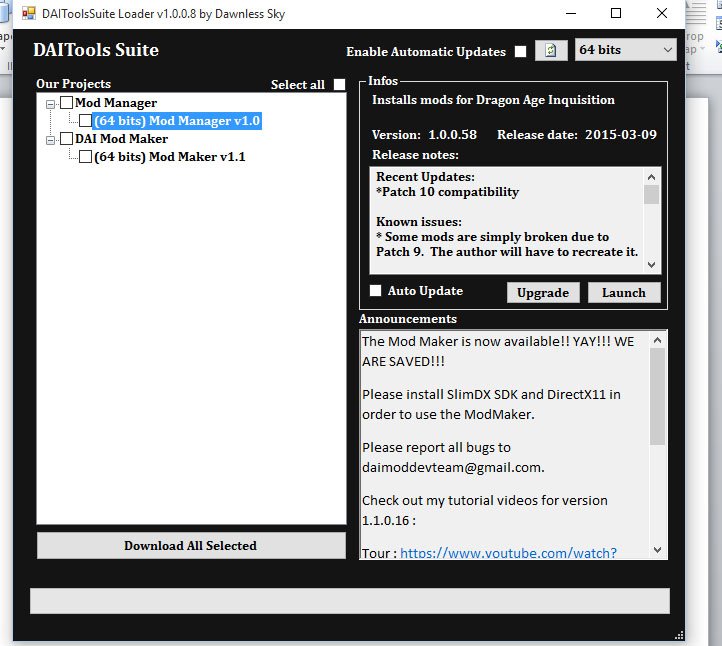Collapse the Mod Manager tree node
722x646 pixels.
coord(50,104)
